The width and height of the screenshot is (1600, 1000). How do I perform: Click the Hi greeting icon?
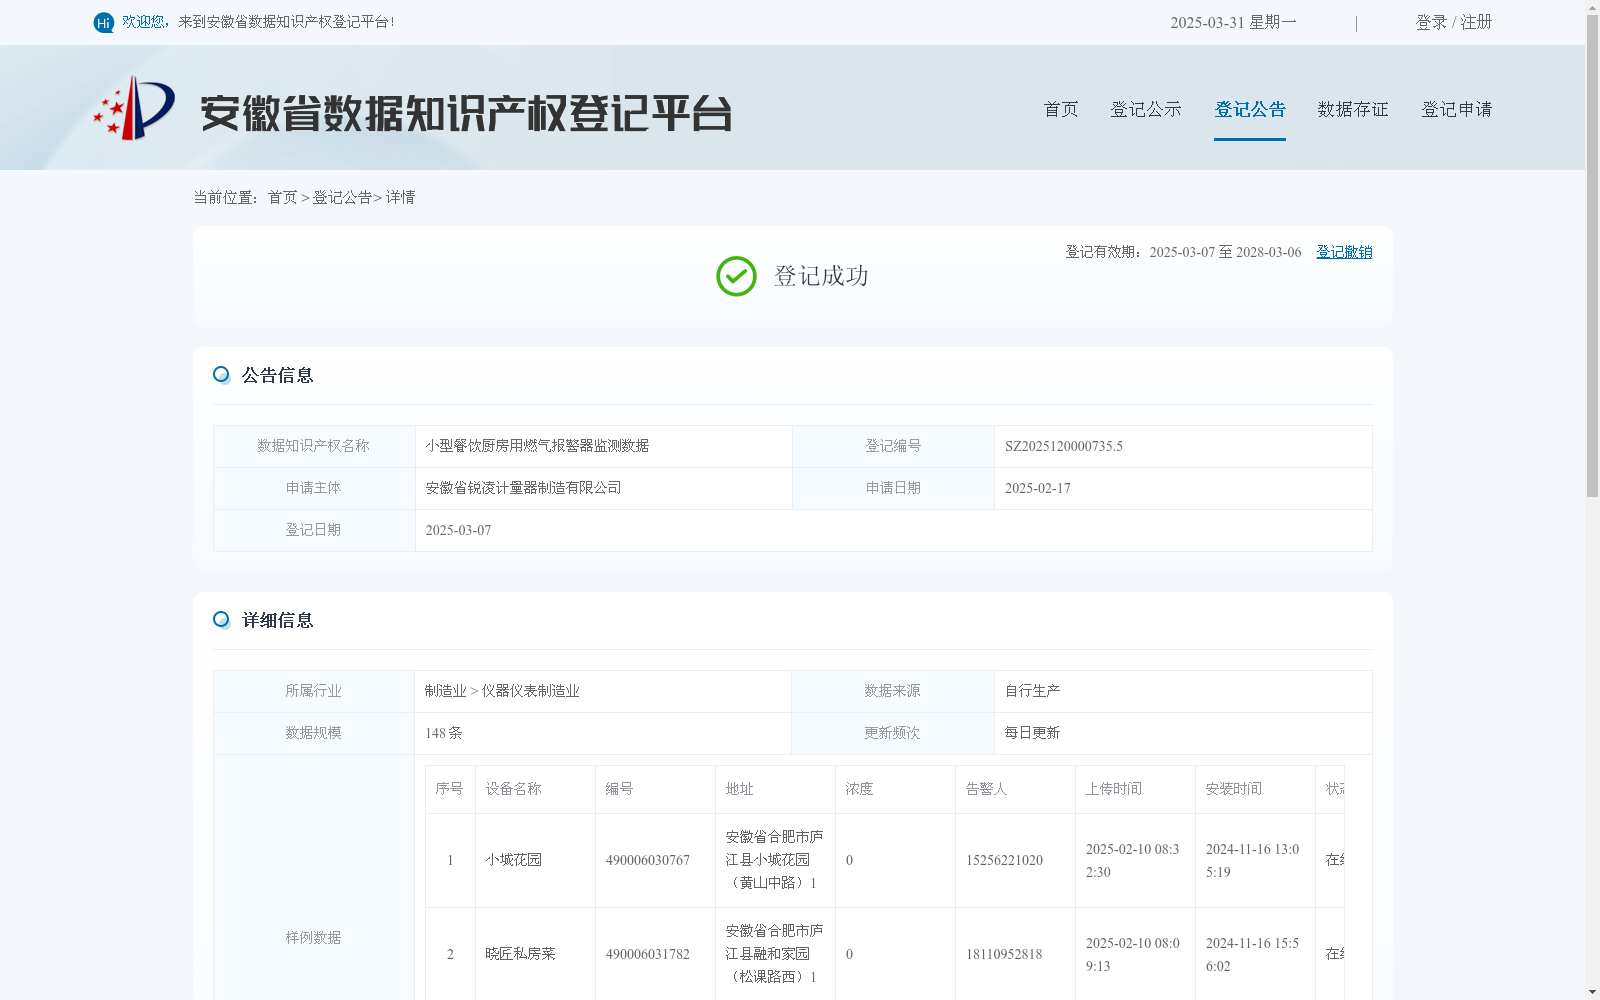click(x=104, y=22)
